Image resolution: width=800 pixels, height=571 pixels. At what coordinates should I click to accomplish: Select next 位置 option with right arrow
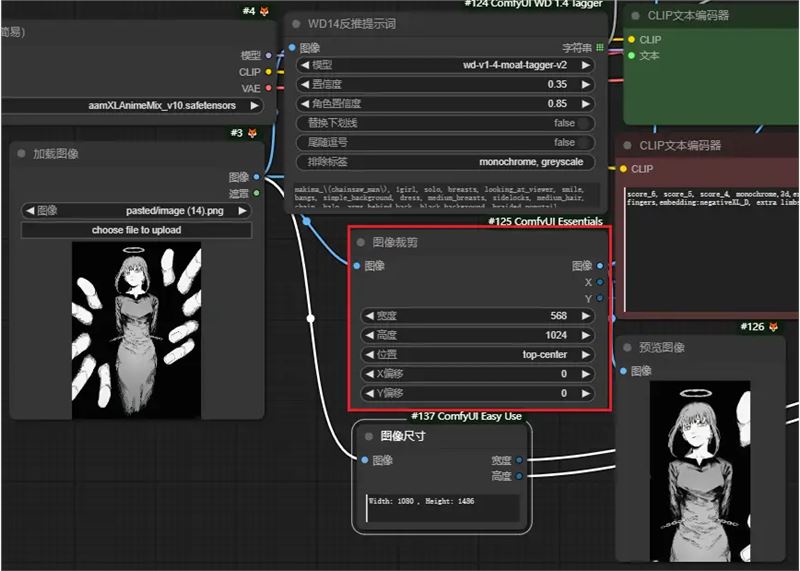point(586,354)
